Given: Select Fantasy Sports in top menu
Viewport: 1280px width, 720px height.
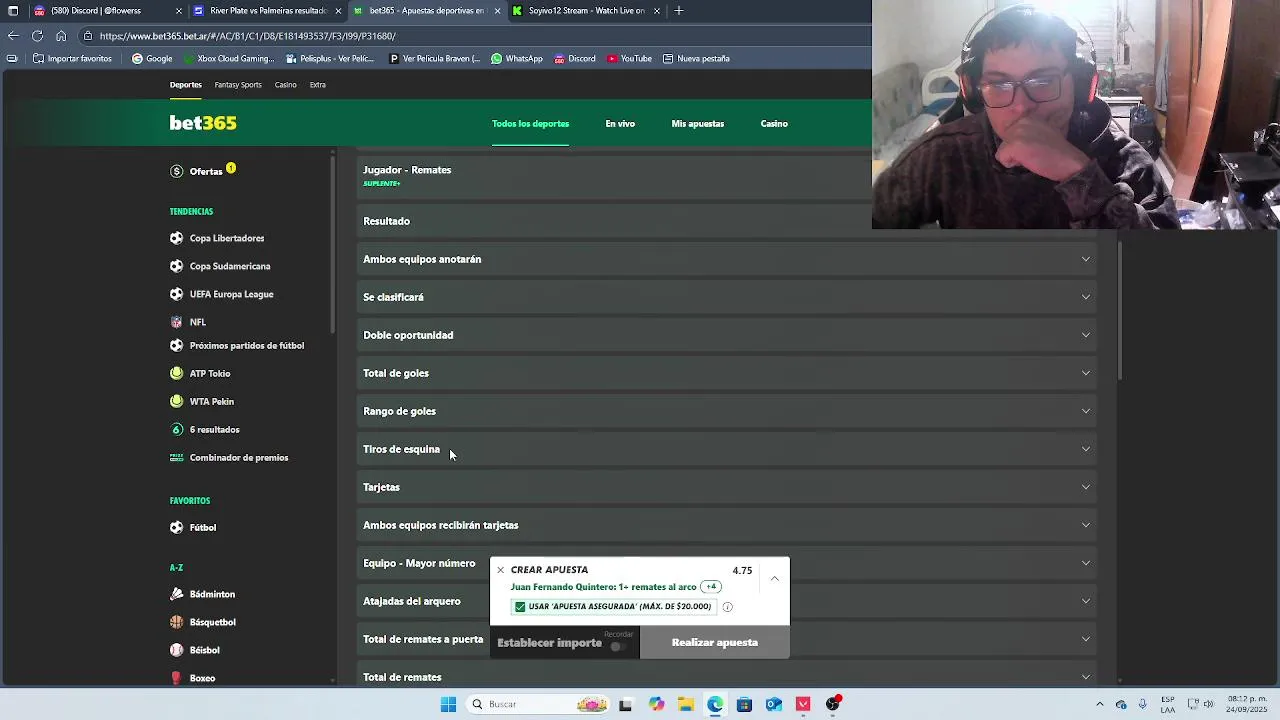Looking at the screenshot, I should tap(238, 85).
